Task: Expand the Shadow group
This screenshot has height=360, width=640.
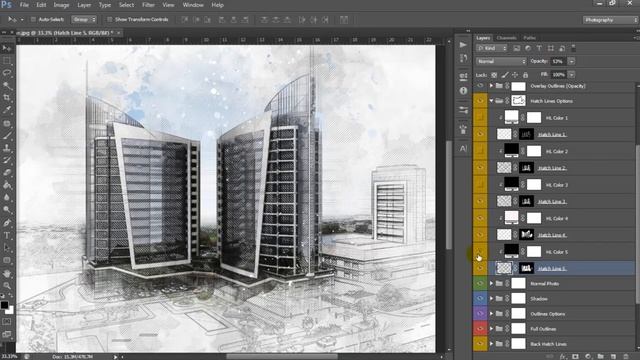Action: [x=491, y=298]
